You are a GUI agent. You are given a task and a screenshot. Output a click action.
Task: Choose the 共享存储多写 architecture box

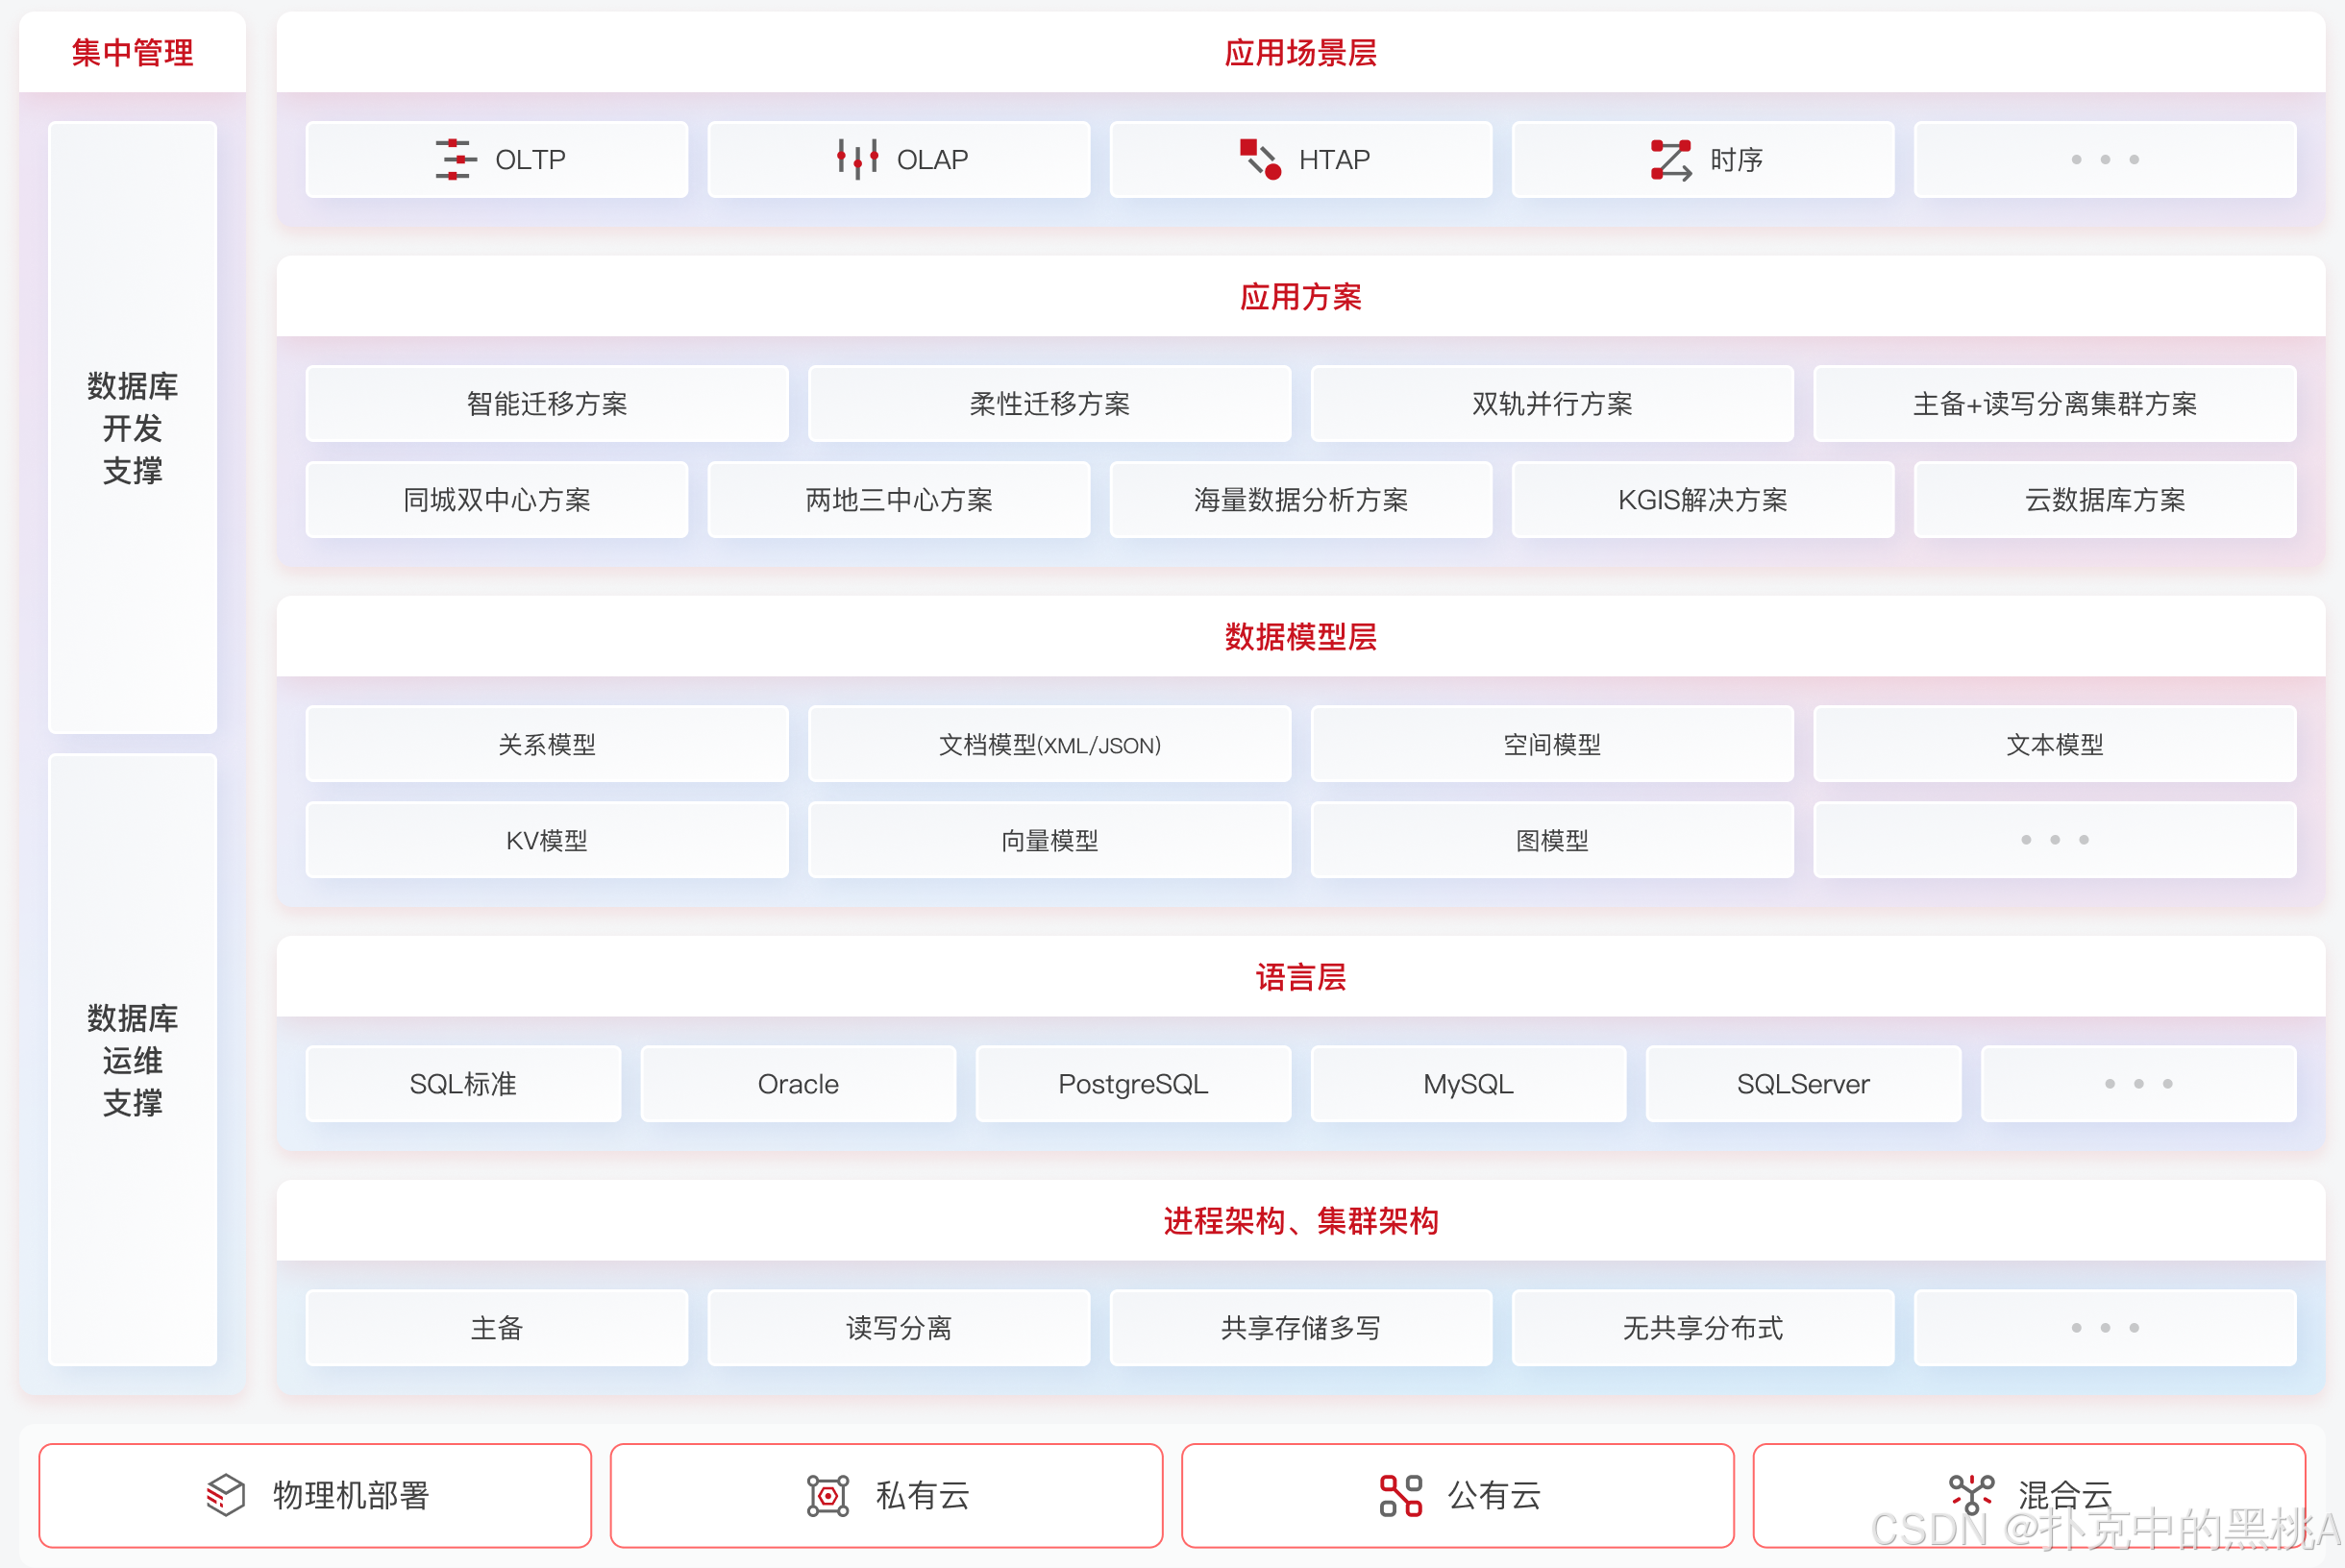1300,1328
